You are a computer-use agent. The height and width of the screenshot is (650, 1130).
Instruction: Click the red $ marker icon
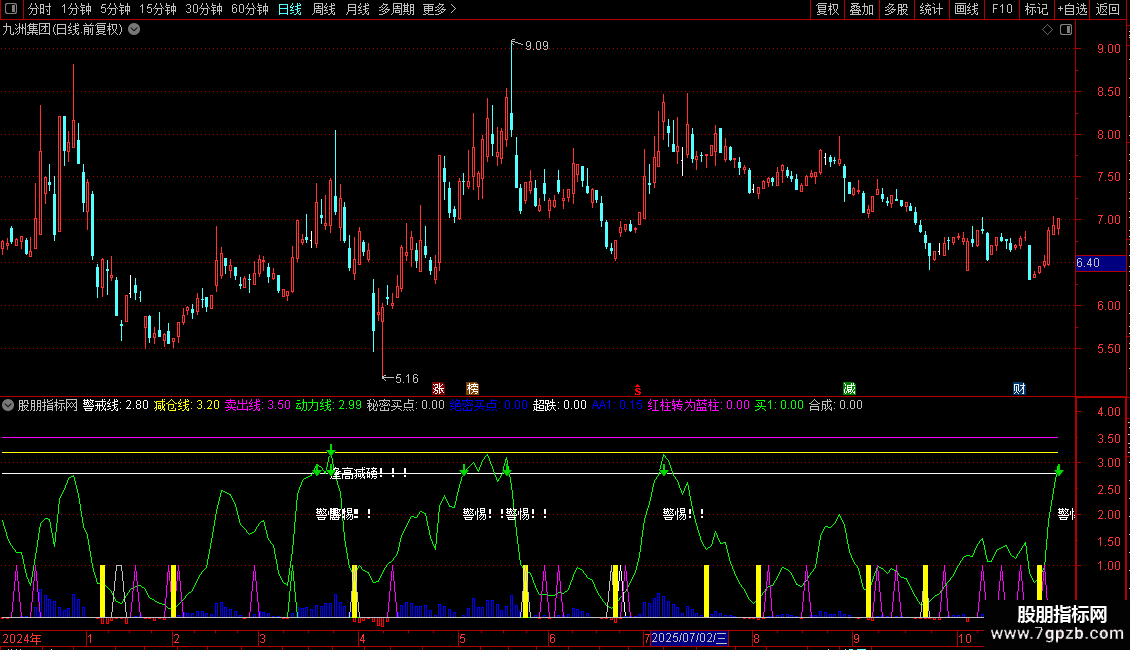pyautogui.click(x=637, y=388)
